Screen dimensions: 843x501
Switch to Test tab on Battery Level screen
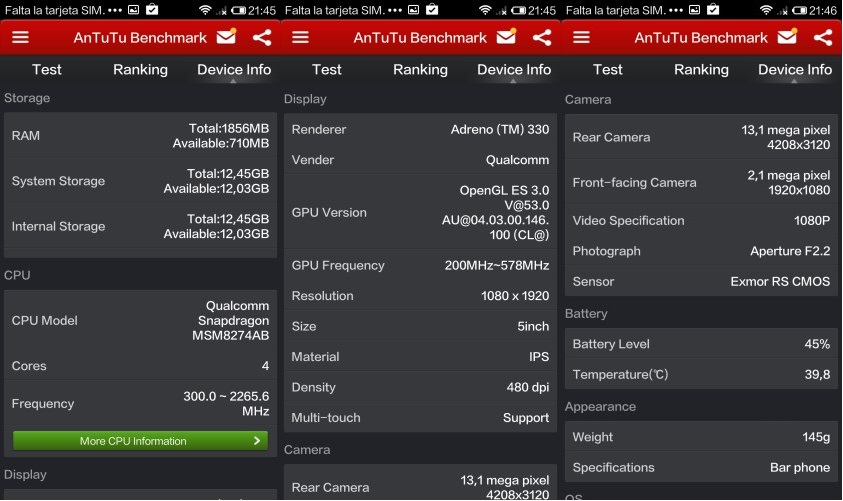608,70
